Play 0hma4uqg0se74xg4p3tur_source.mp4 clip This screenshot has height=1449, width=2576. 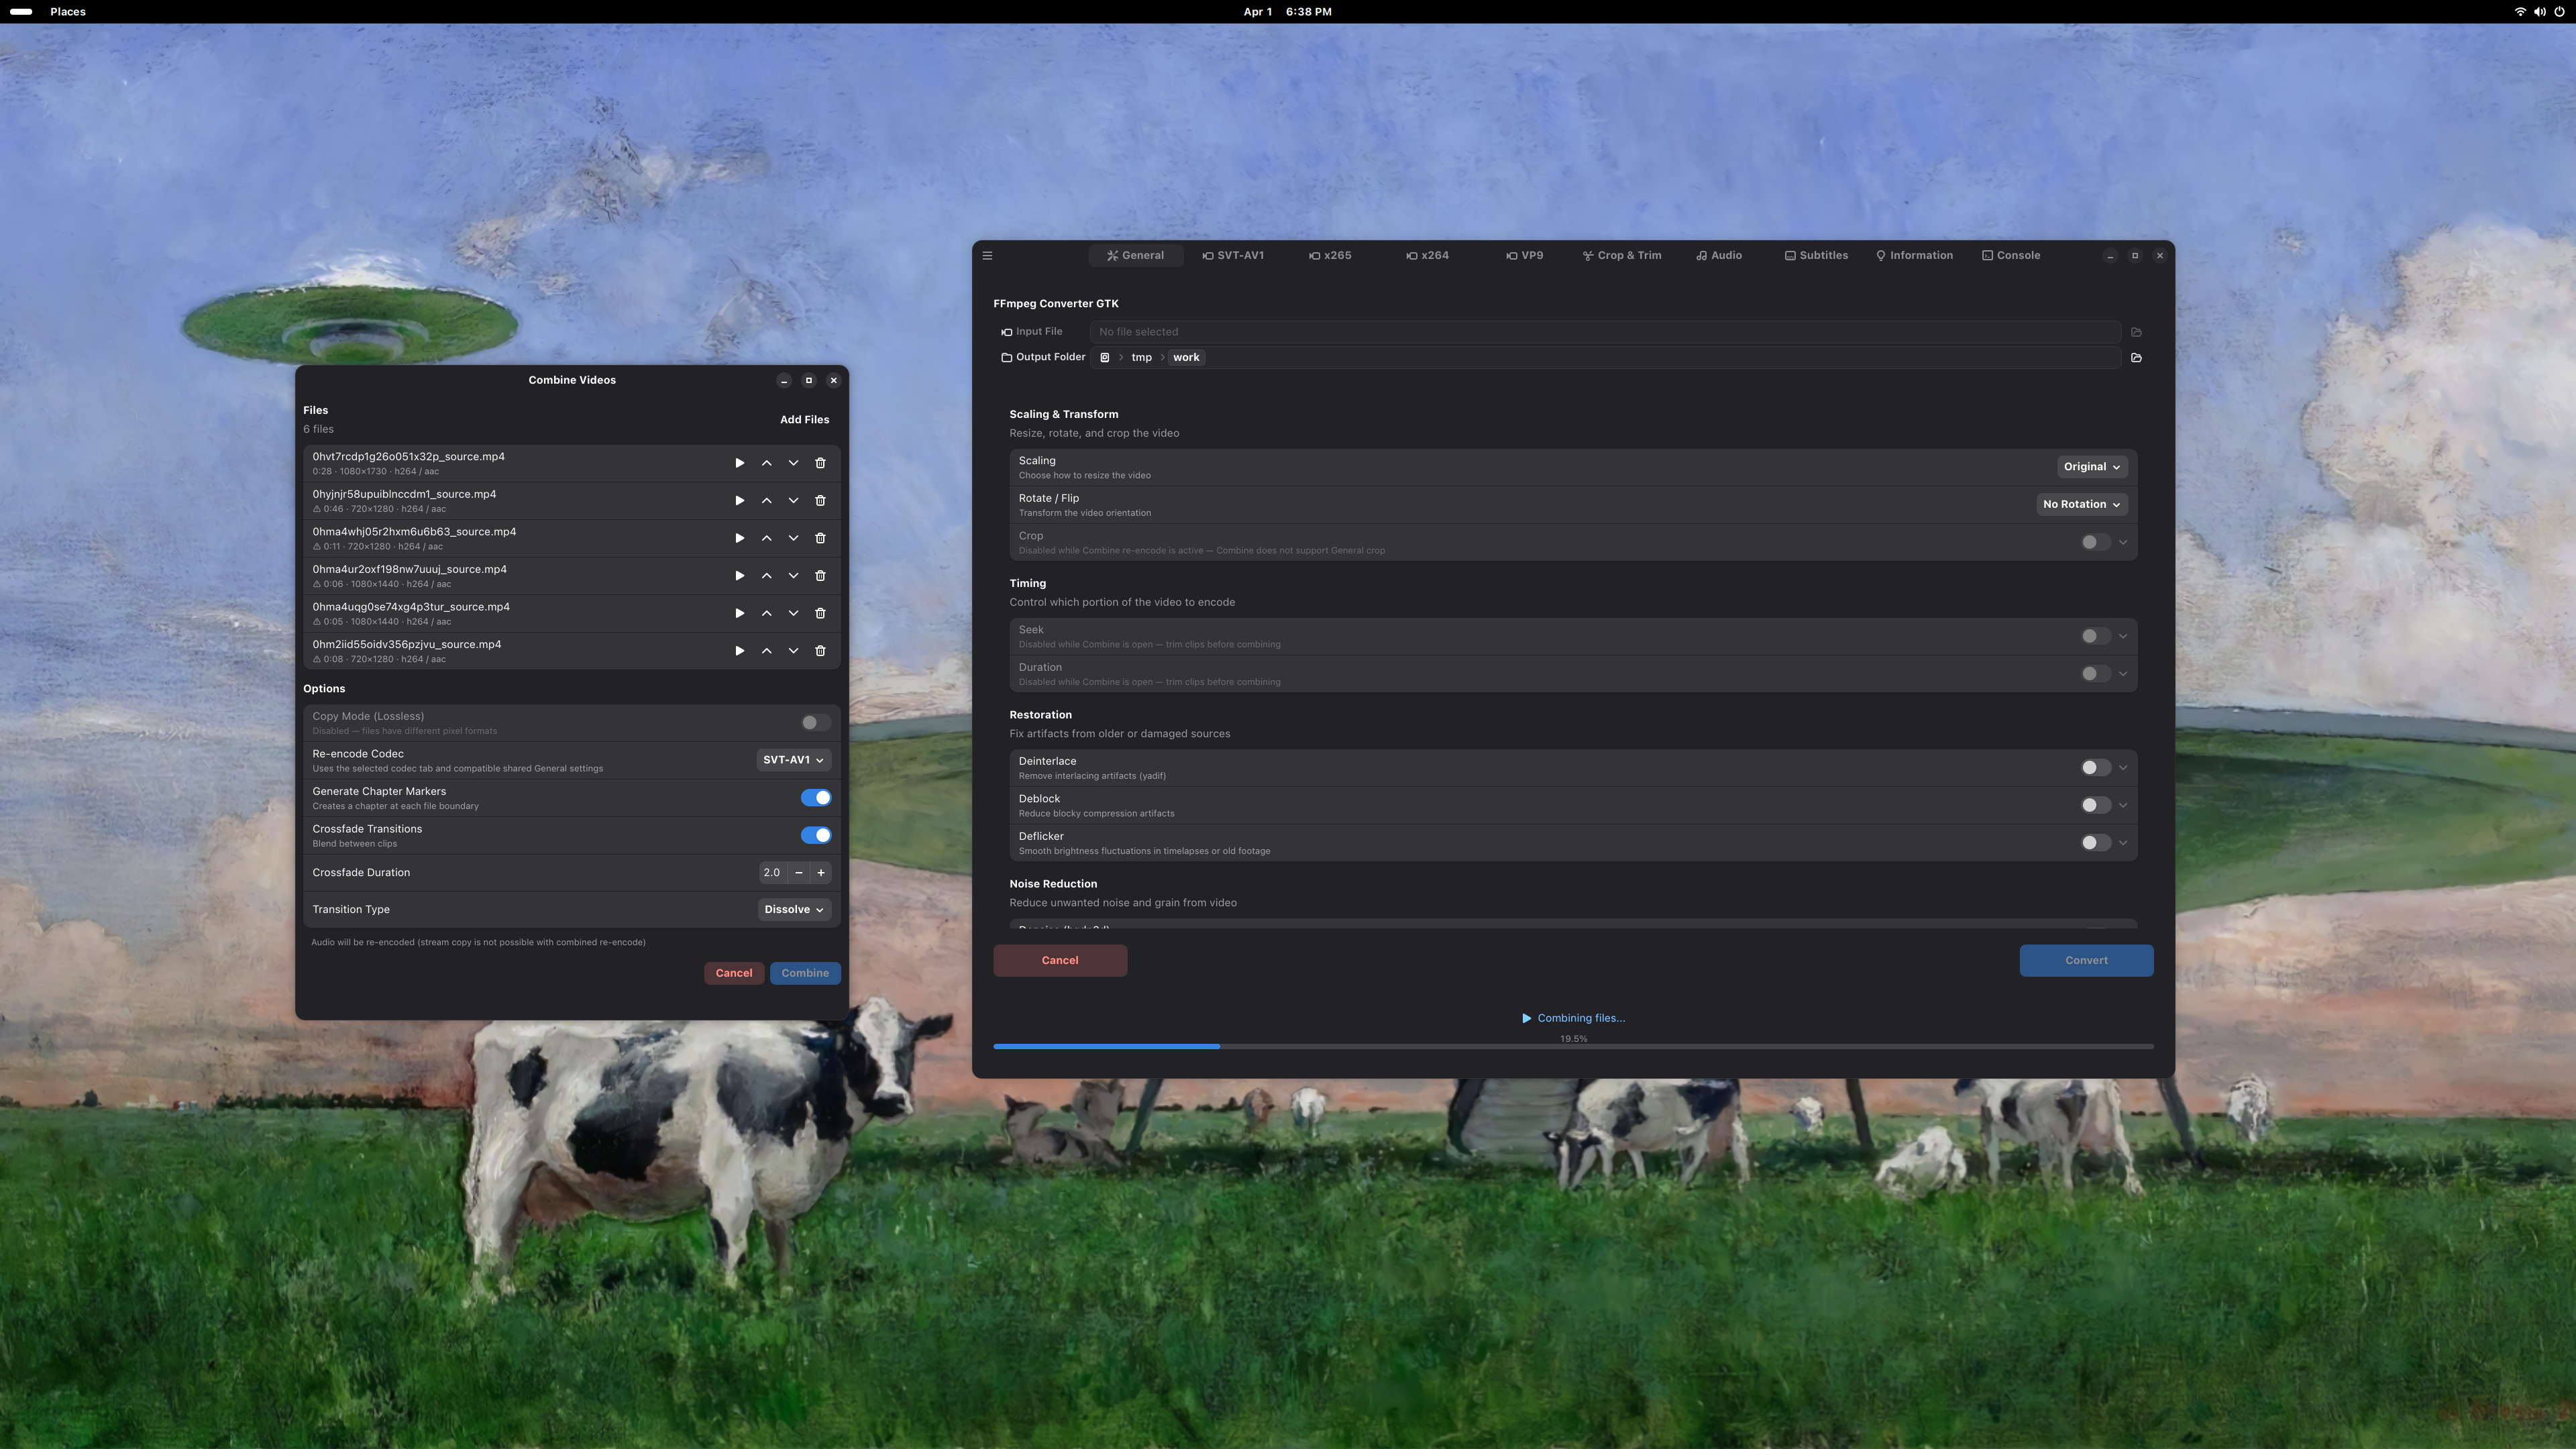[739, 613]
